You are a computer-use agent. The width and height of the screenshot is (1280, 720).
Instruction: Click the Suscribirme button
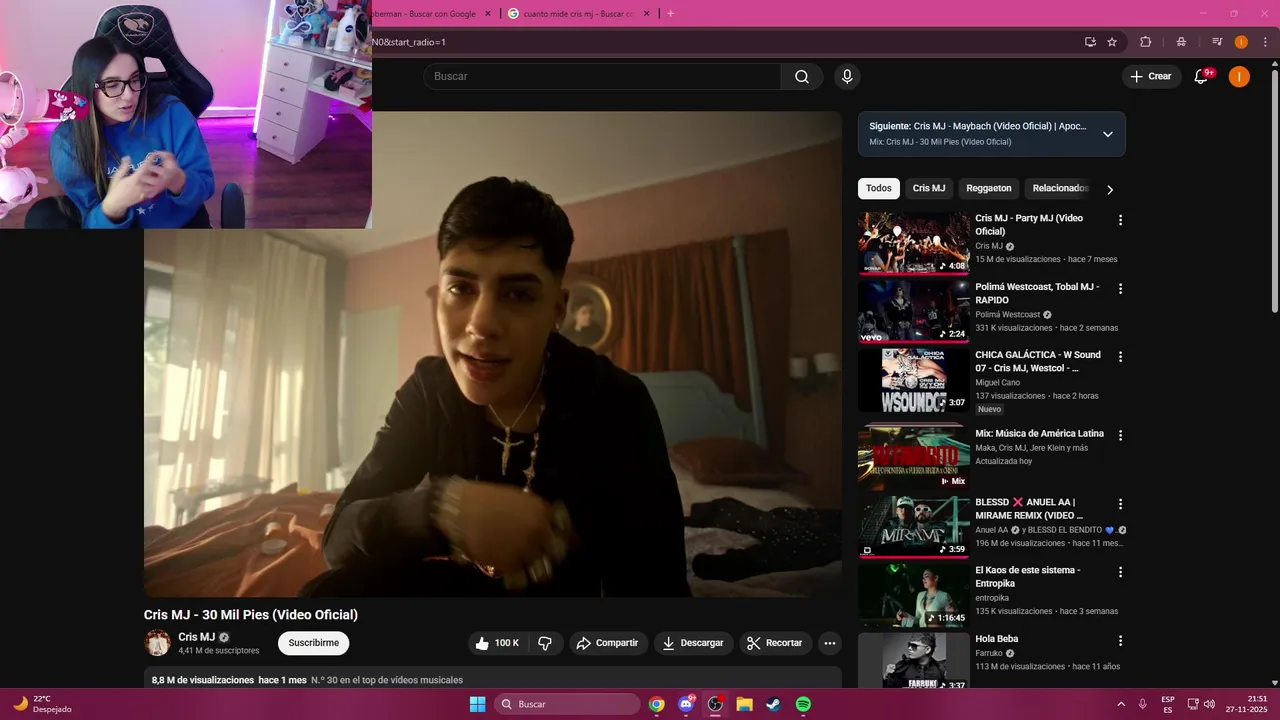click(314, 643)
